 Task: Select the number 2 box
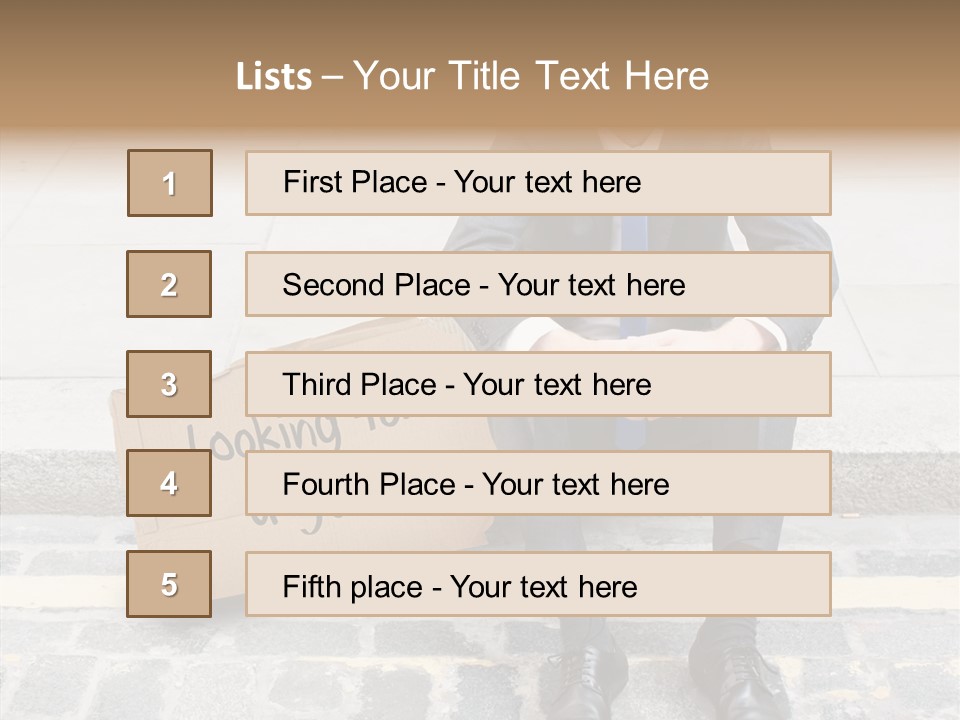169,284
